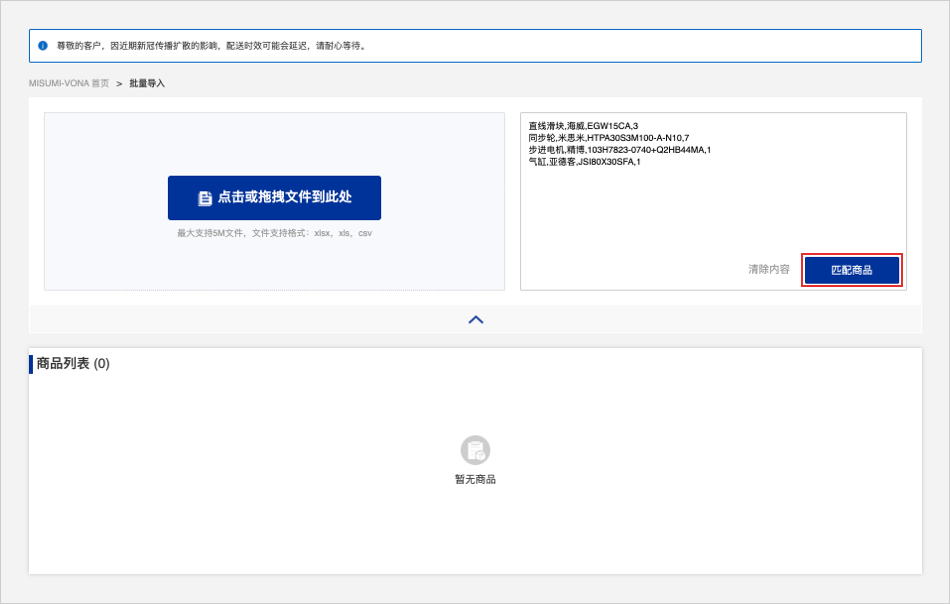Go to MISUMI-VONA 首页 breadcrumb link

69,83
